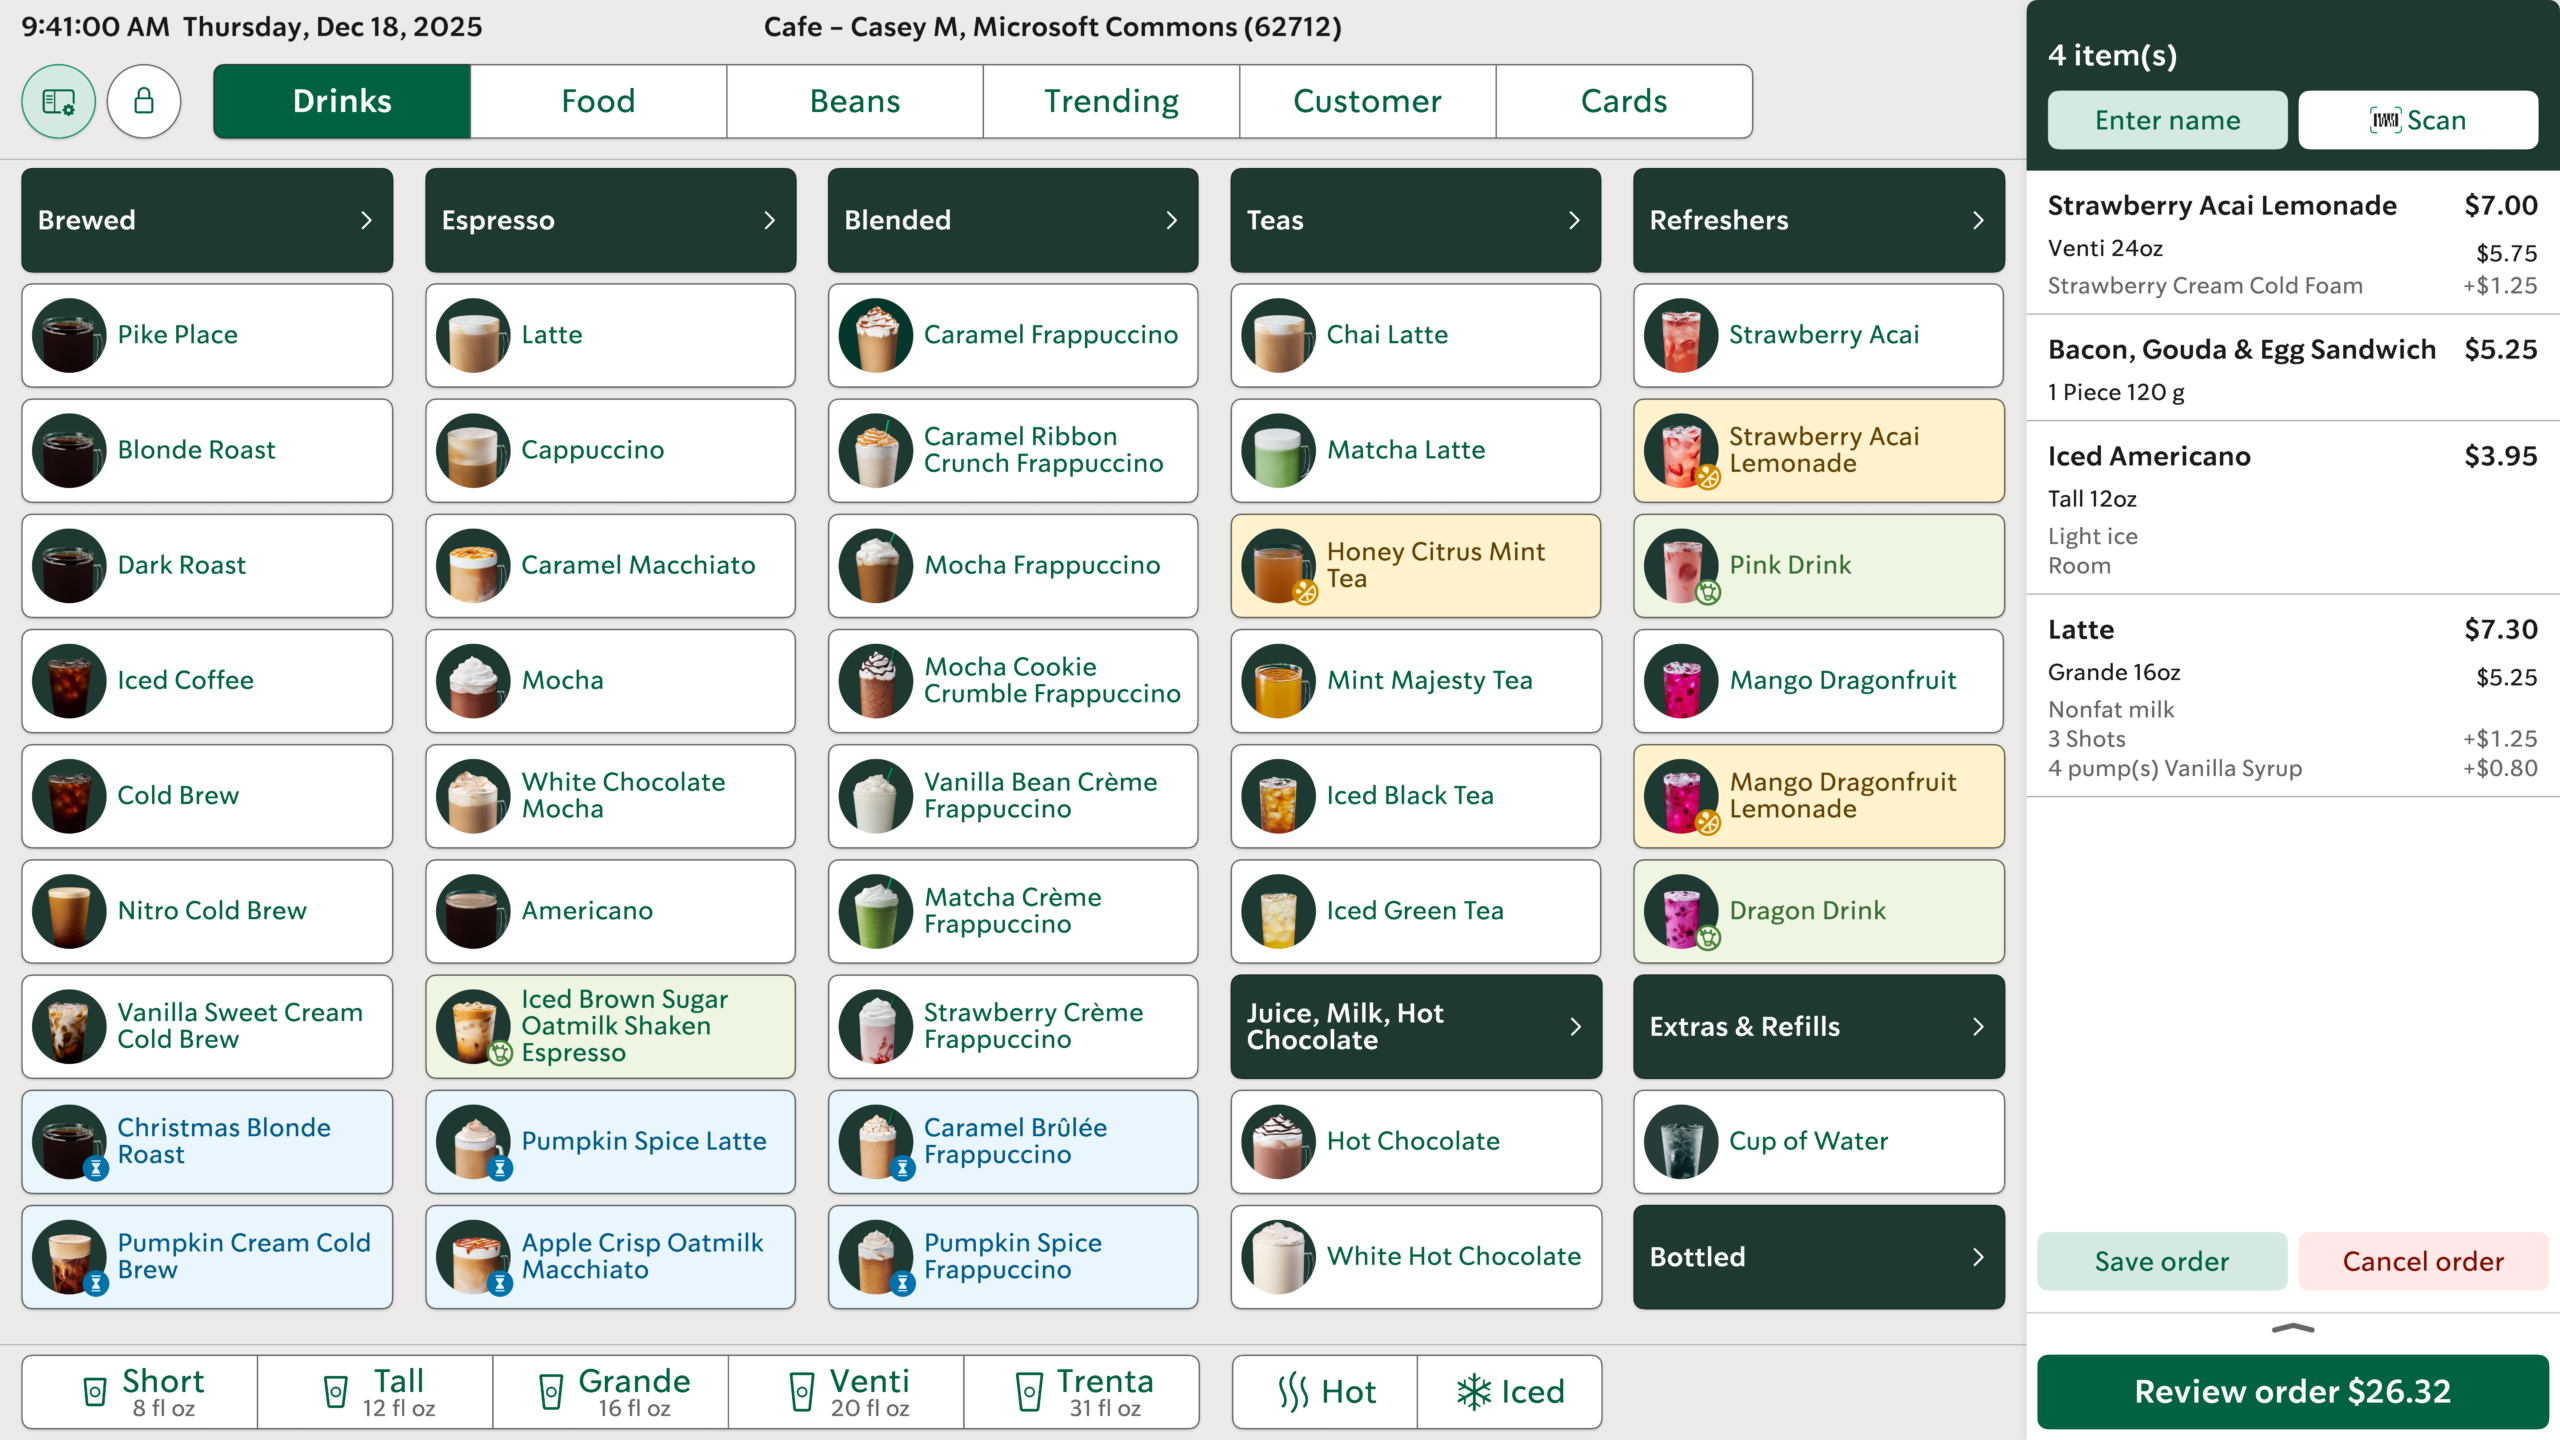Open the Blended category list
Screen dimensions: 2560x1440
click(1013, 220)
